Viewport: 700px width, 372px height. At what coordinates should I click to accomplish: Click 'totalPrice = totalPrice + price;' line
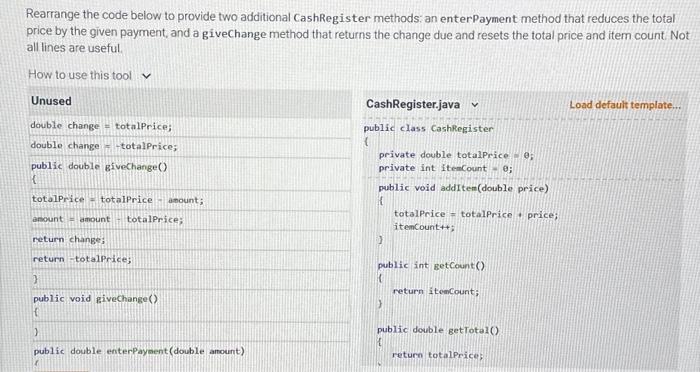coord(476,214)
